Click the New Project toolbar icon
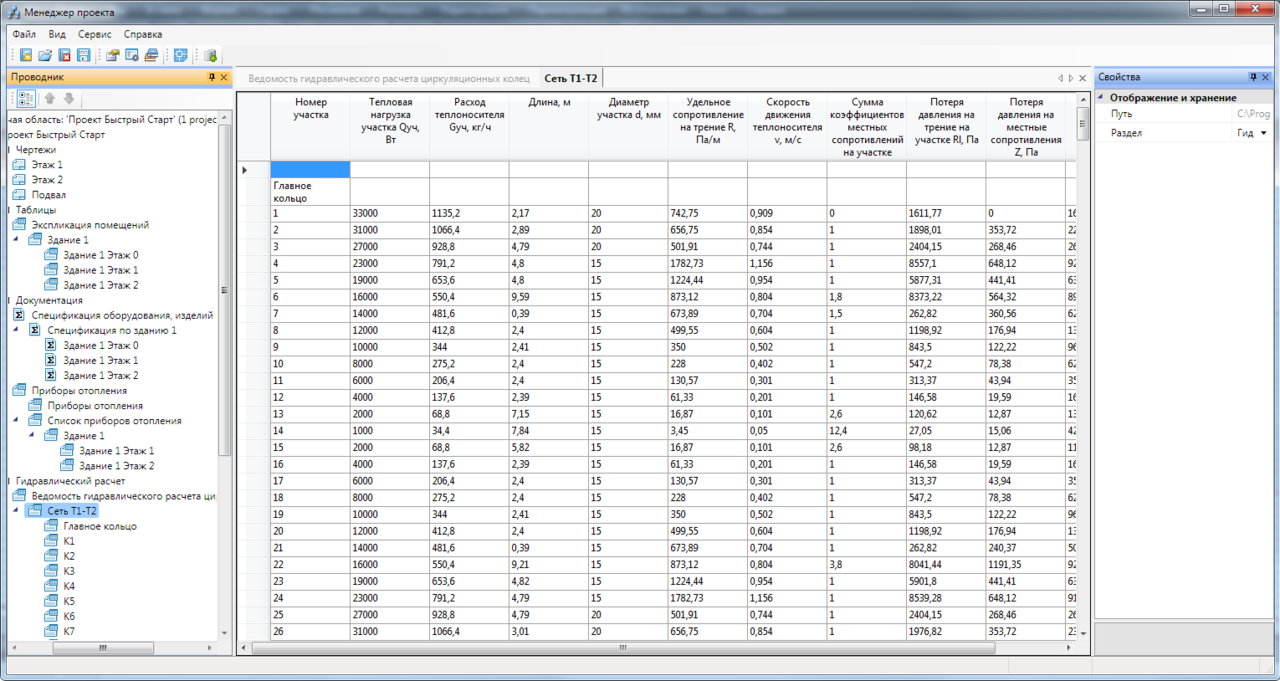Viewport: 1280px width, 681px height. (x=26, y=55)
